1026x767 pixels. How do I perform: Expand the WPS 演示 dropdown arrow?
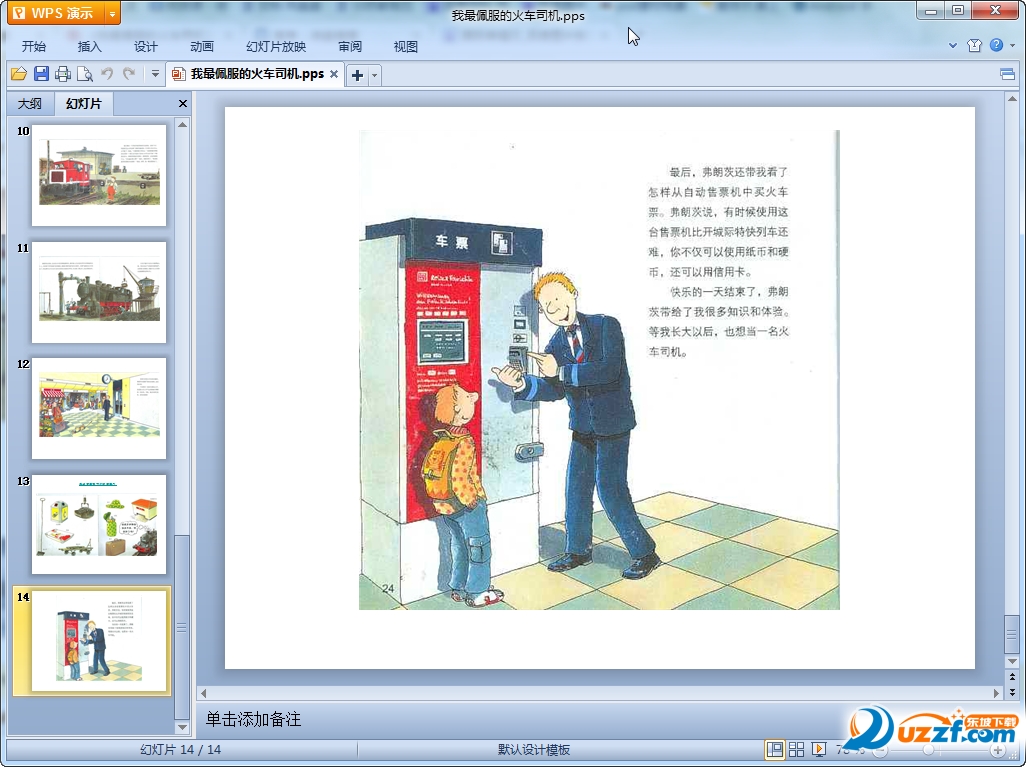(113, 13)
